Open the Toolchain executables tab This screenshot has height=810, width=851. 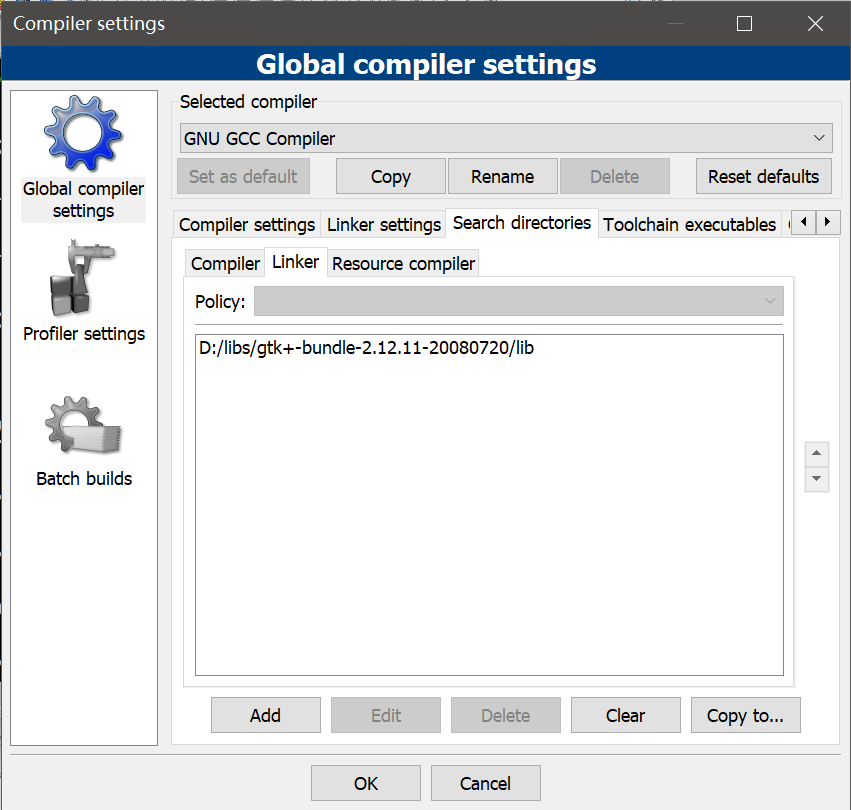[x=689, y=225]
